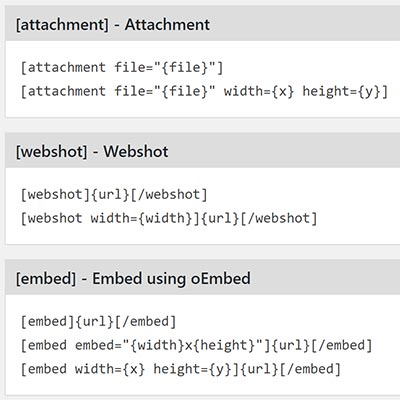Click the [attachment] - Attachment section header
The height and width of the screenshot is (400, 400).
click(203, 24)
